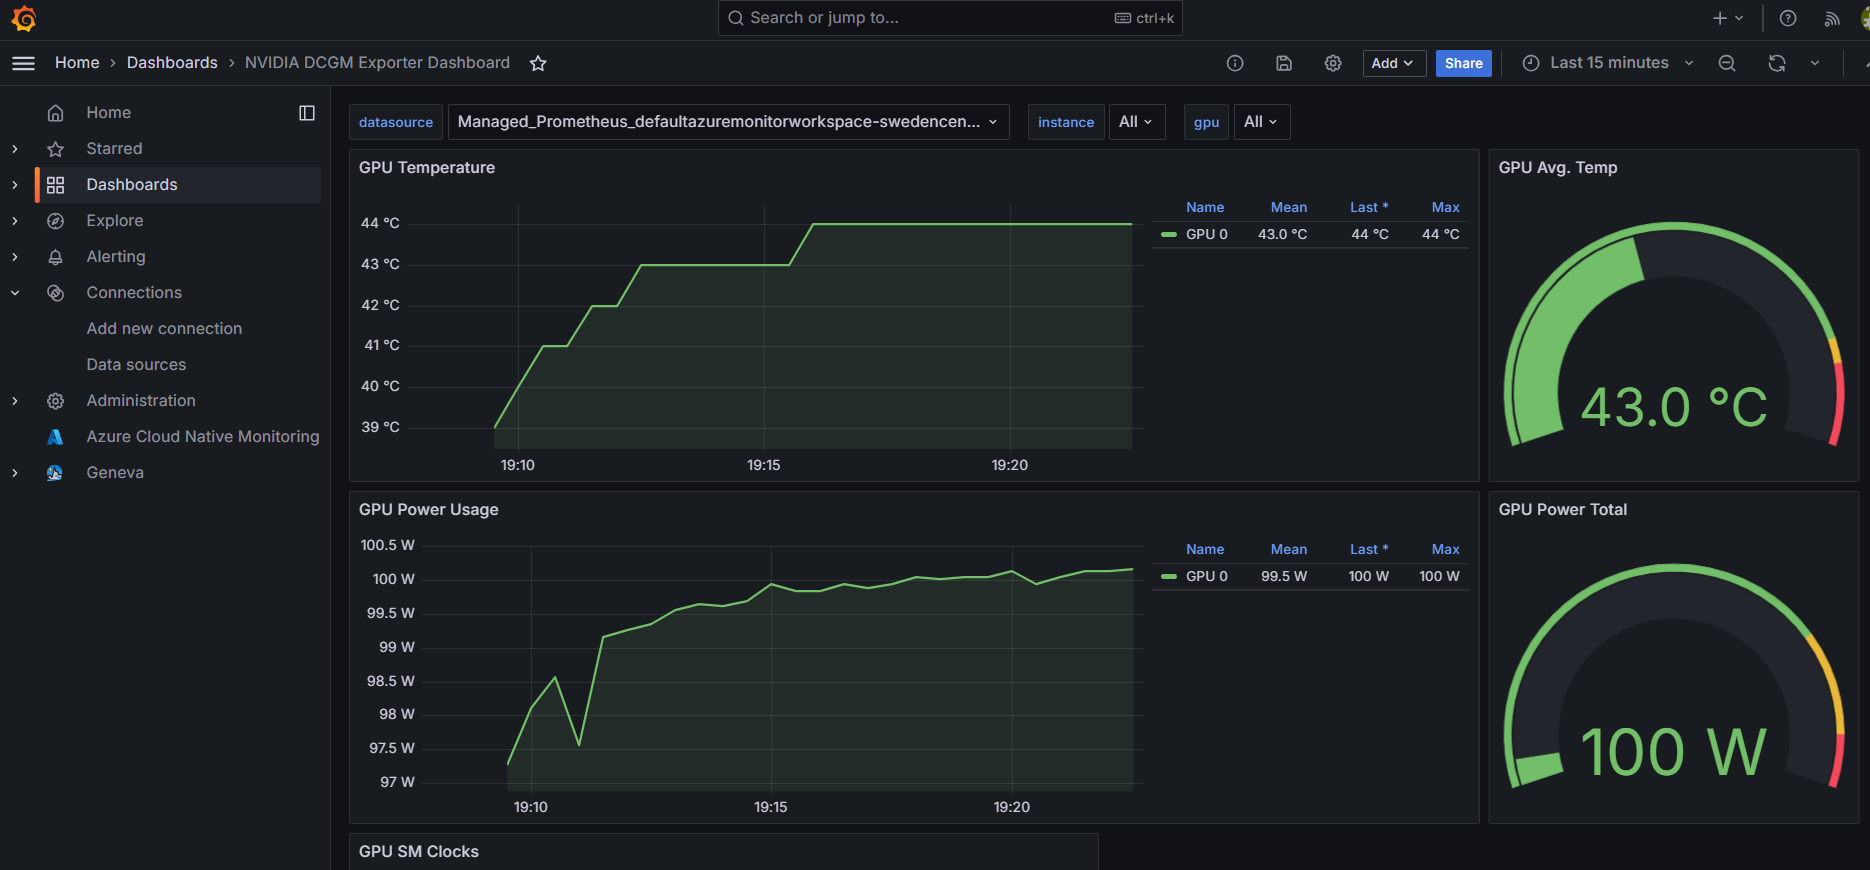Viewport: 1870px width, 870px height.
Task: Open the Add dropdown button
Action: 1392,63
